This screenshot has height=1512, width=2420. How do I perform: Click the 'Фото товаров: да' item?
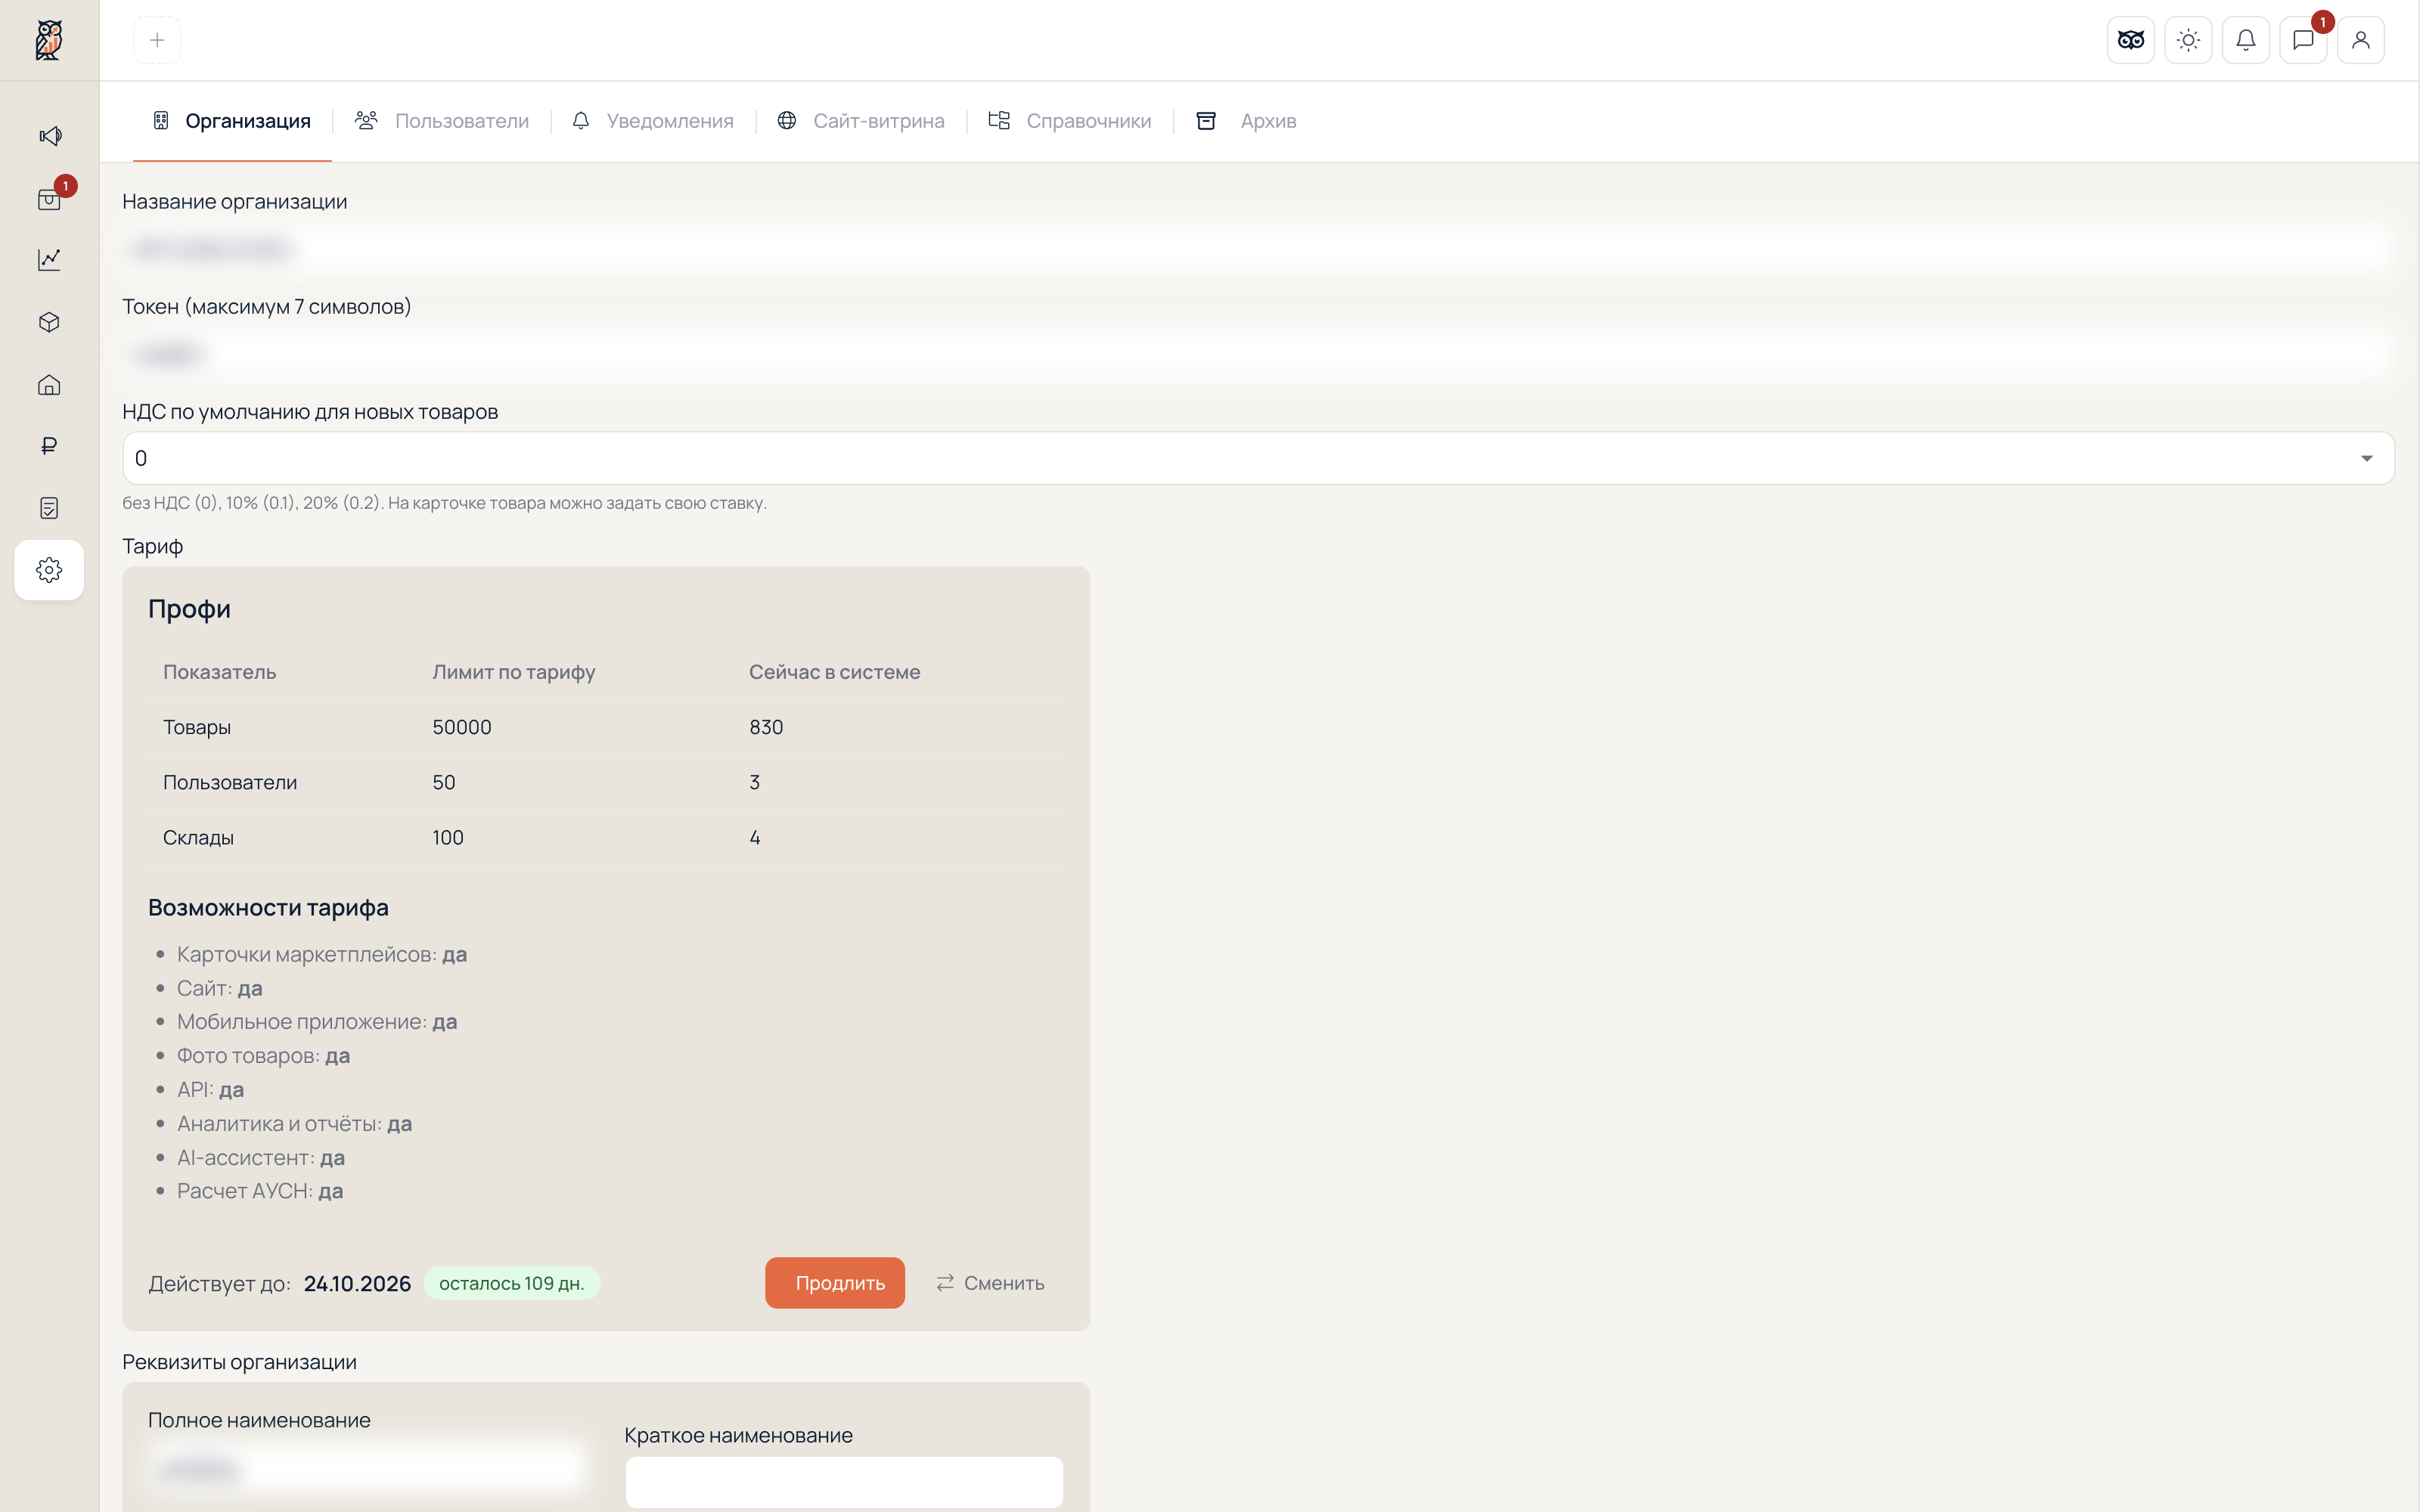coord(263,1056)
